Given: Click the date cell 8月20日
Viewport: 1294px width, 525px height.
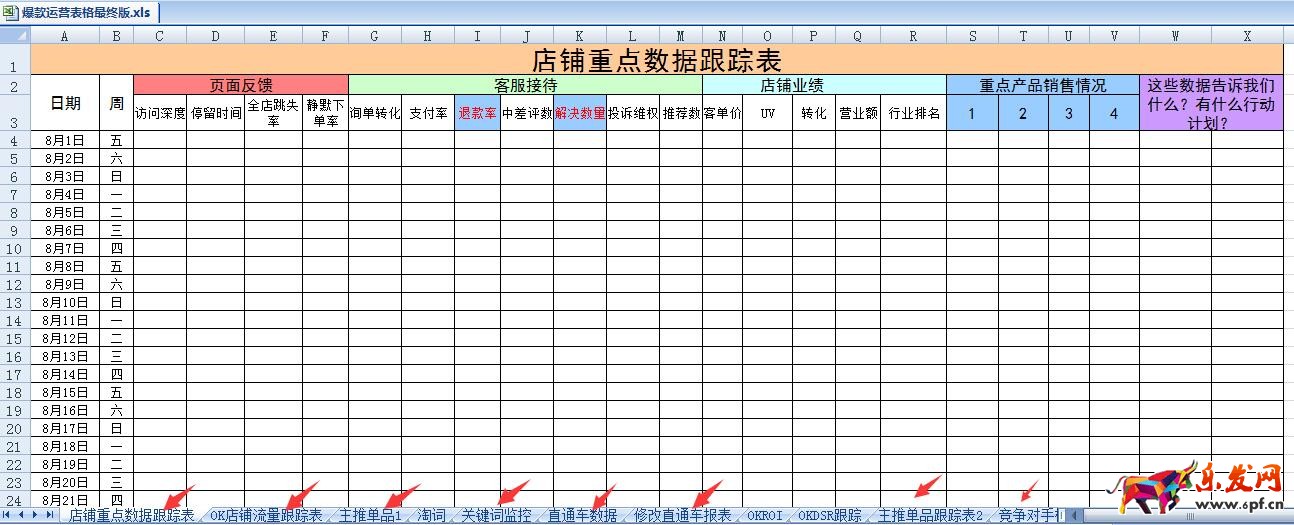Looking at the screenshot, I should tap(65, 482).
